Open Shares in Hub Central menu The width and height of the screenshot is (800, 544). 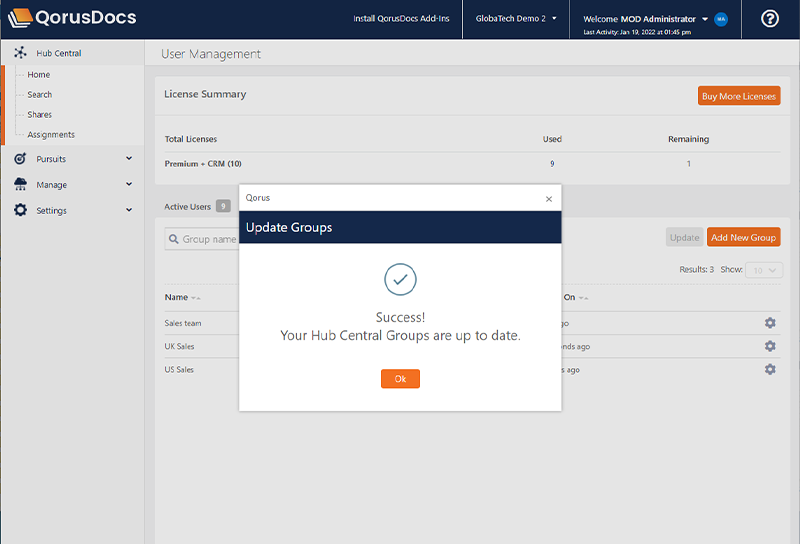40,114
